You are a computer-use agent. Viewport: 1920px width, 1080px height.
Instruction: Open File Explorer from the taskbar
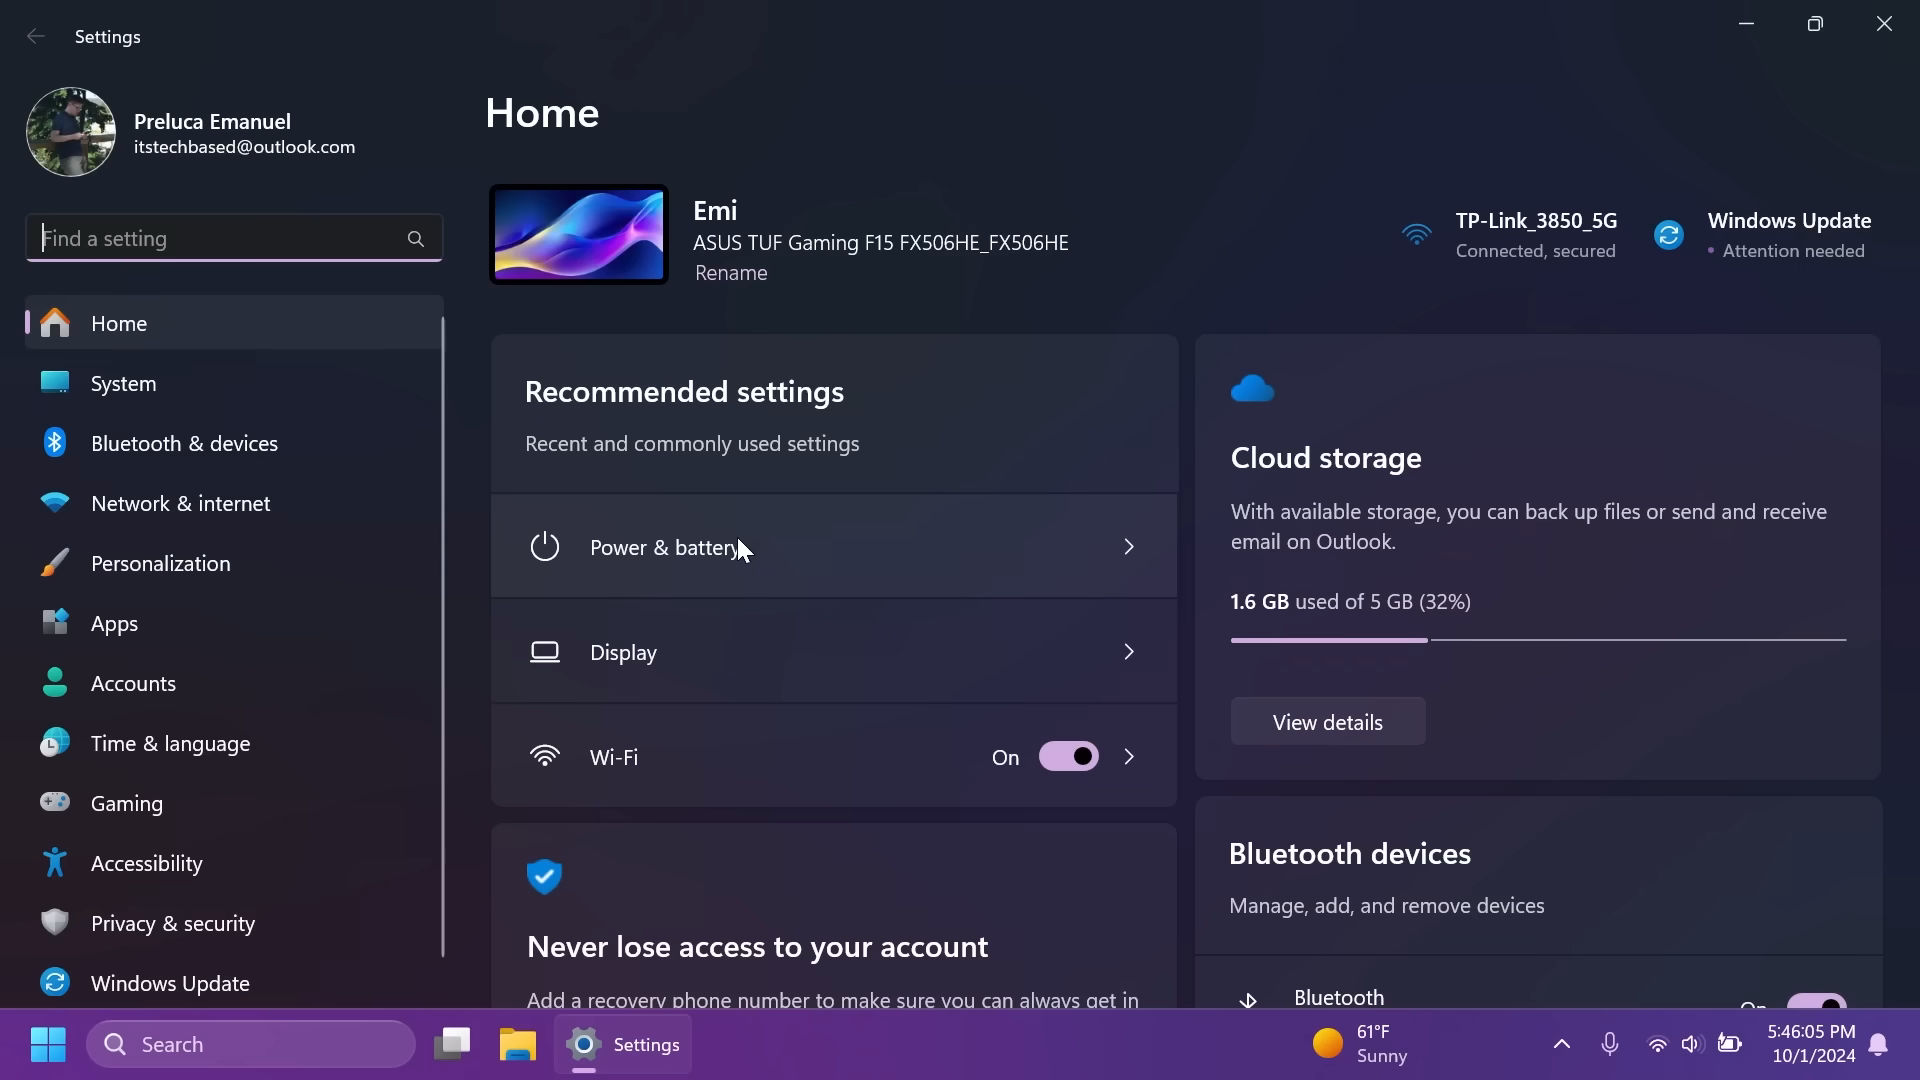coord(518,1044)
